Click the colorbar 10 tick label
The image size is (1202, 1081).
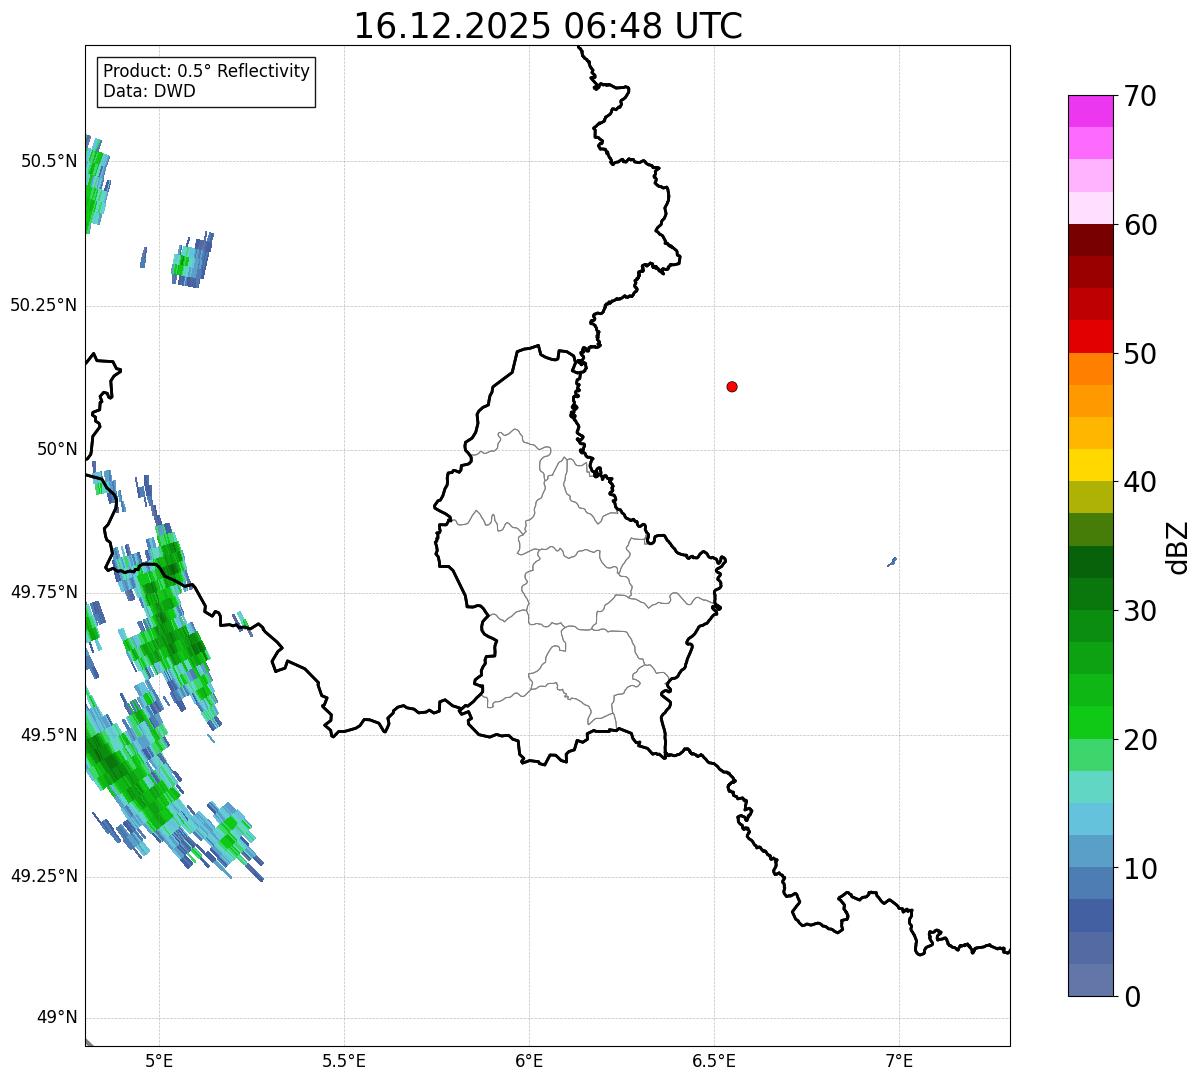(1140, 868)
